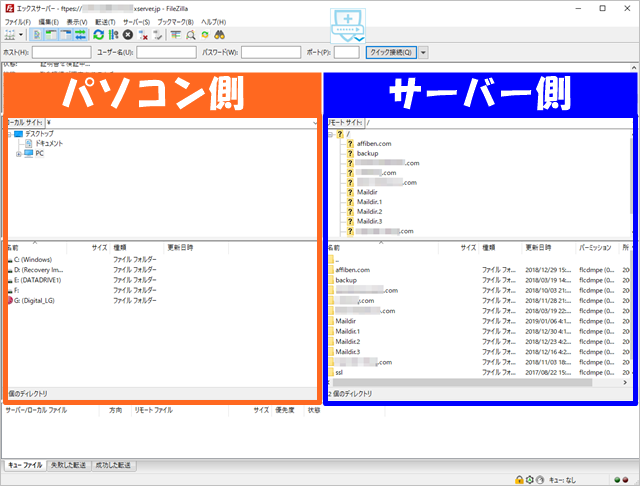Toggle the local directory tree view

(51, 34)
